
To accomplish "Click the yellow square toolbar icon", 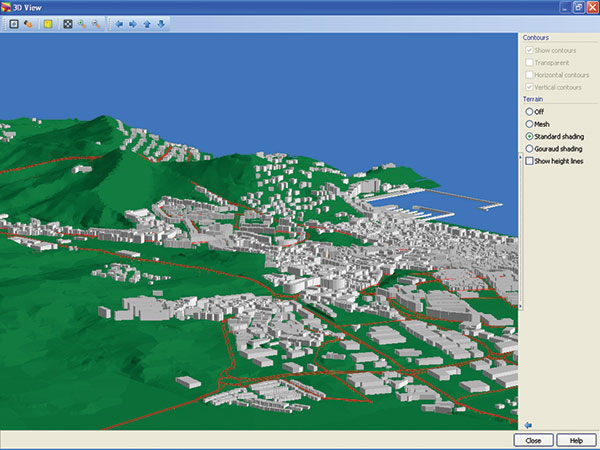I will click(48, 24).
